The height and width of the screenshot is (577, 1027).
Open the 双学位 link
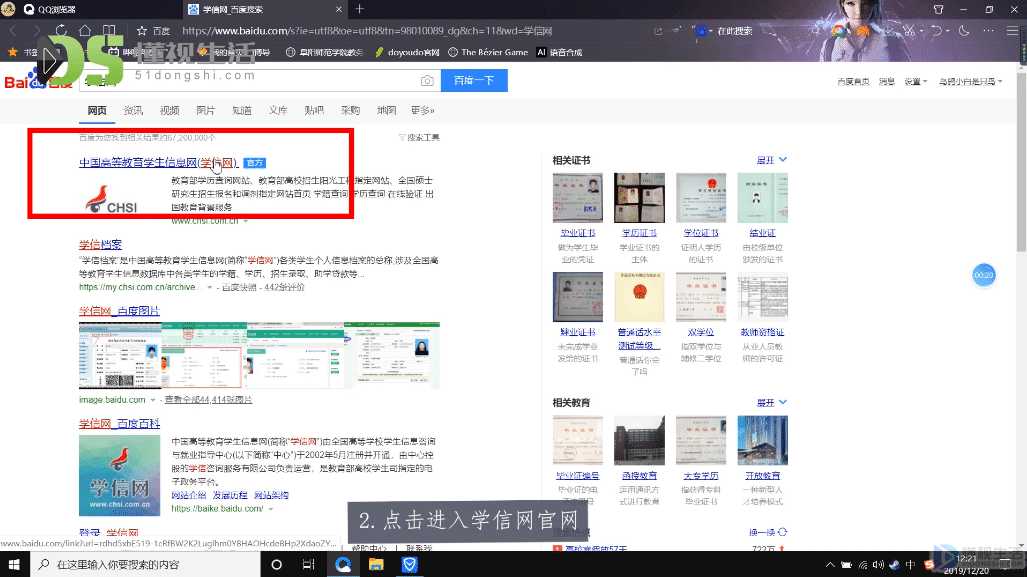pyautogui.click(x=701, y=333)
